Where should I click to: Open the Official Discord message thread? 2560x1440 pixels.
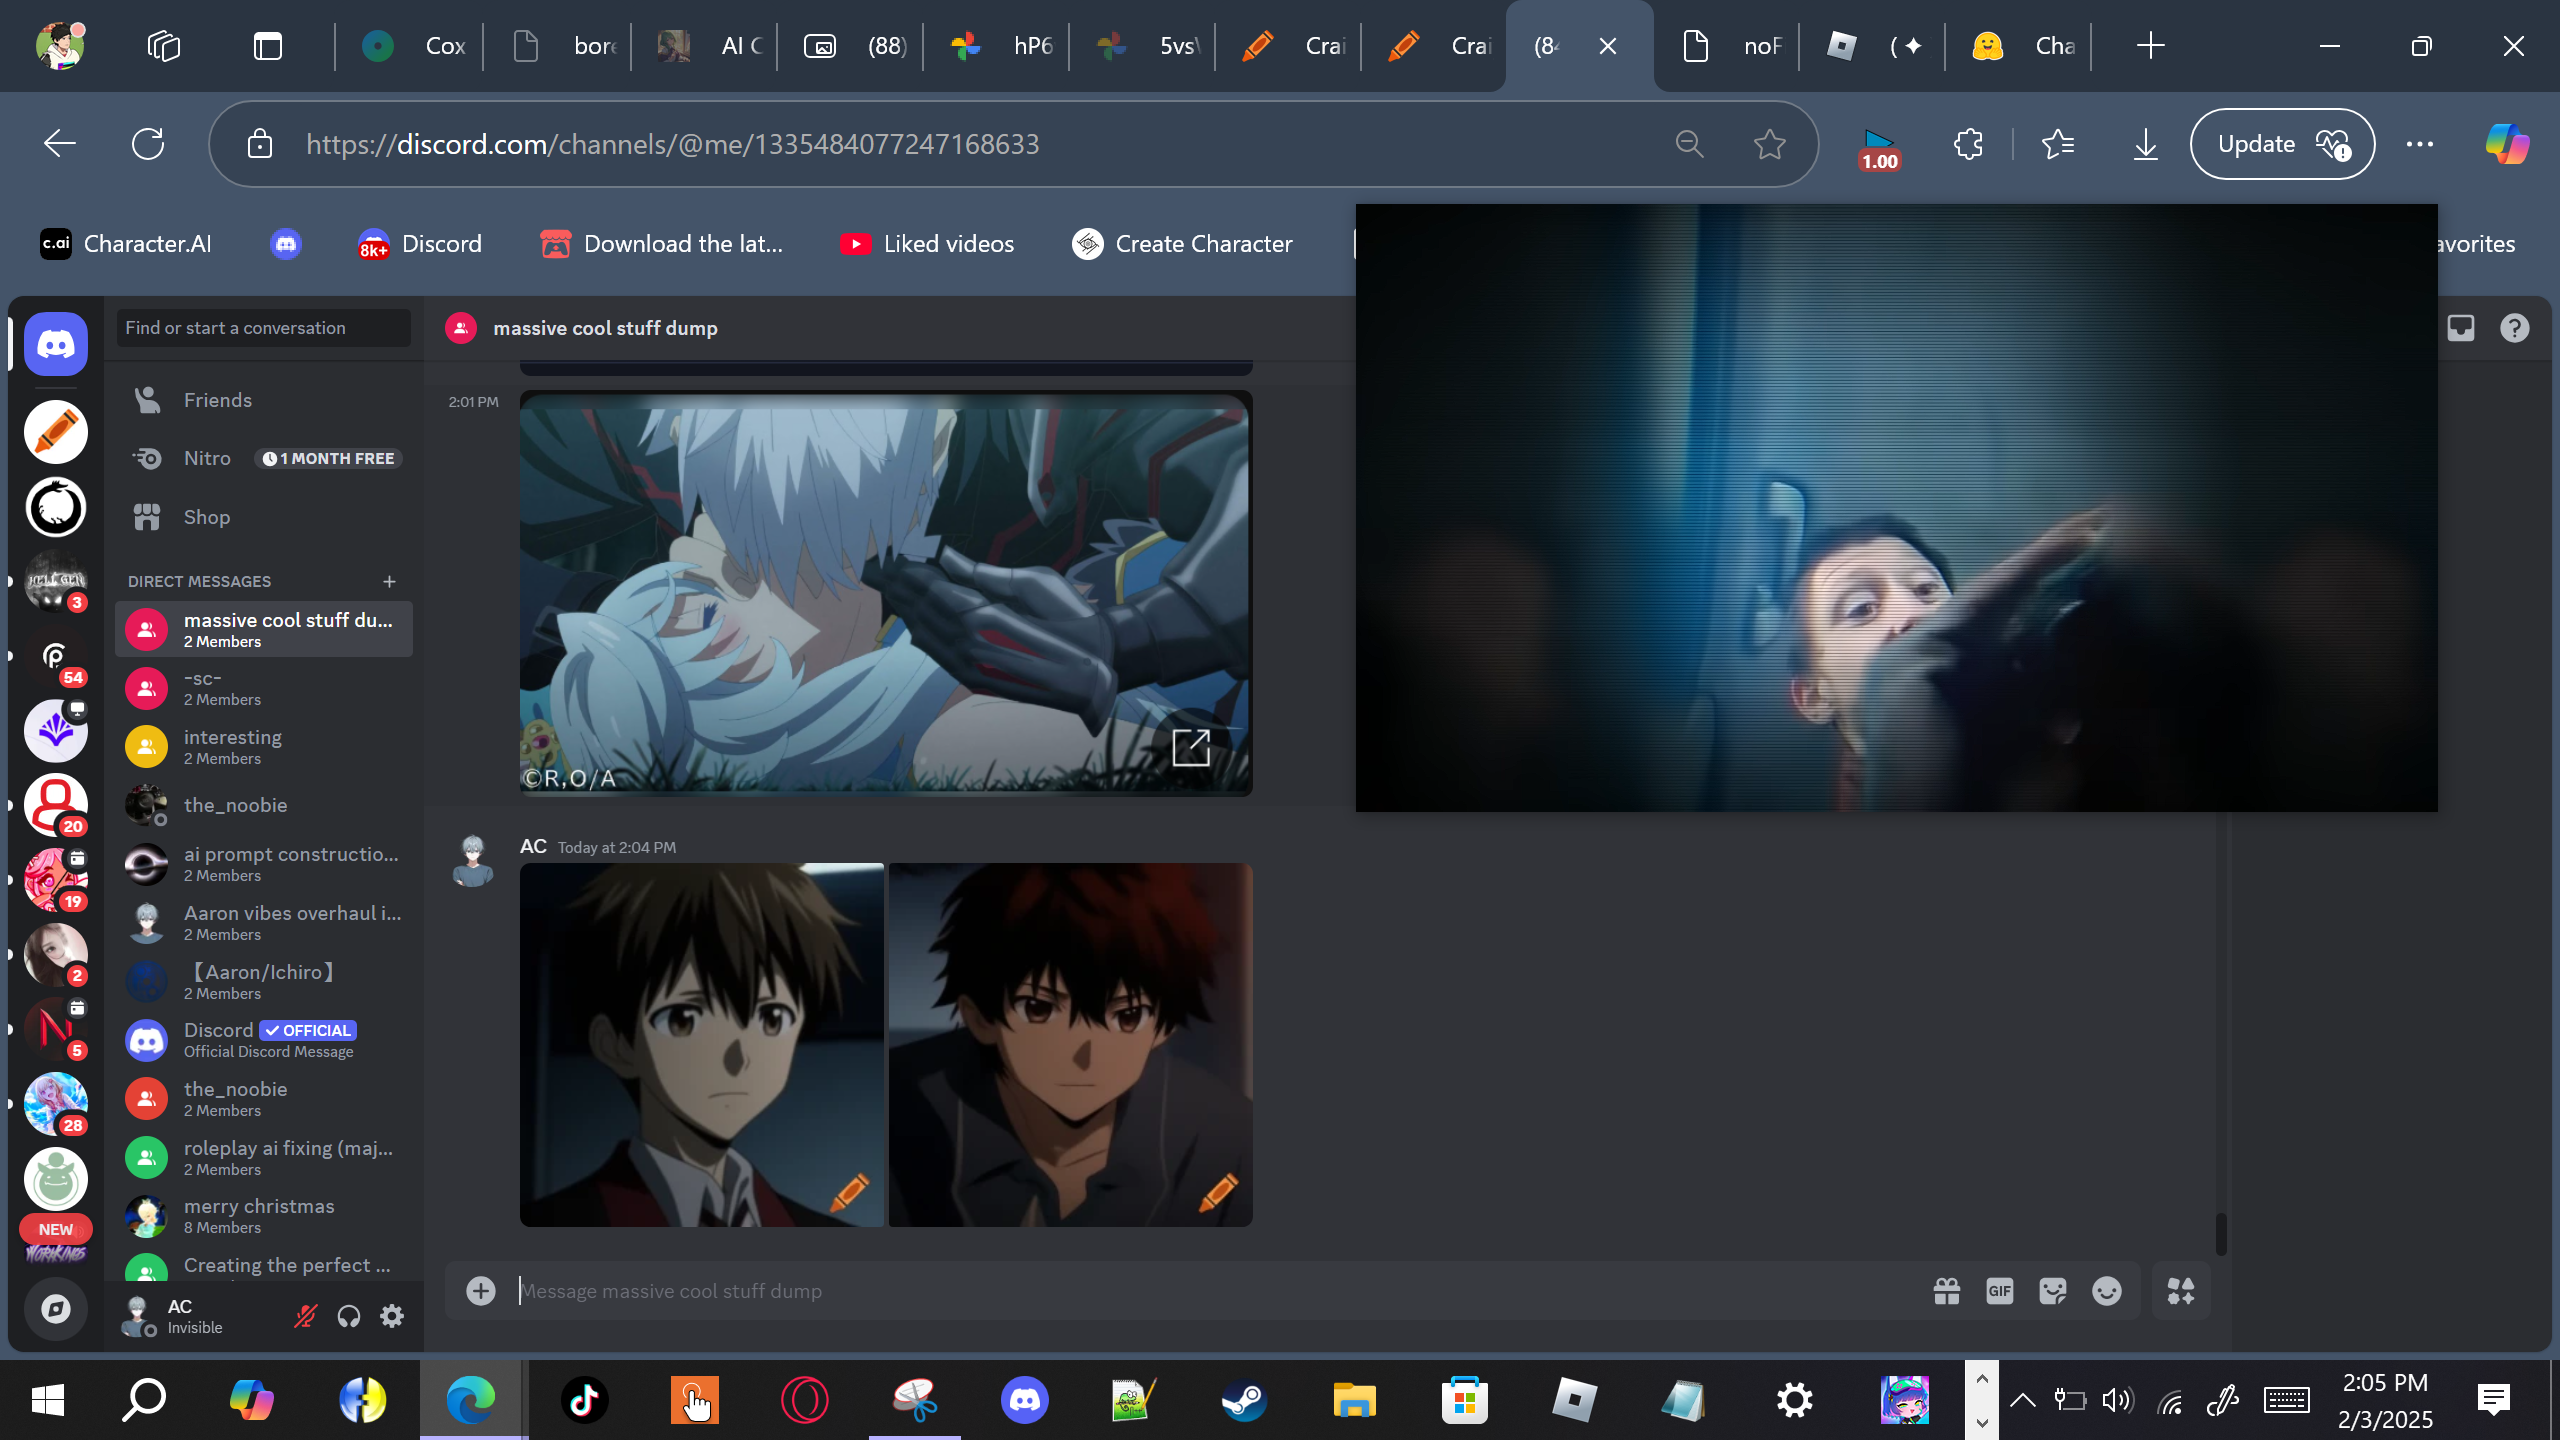(264, 1040)
